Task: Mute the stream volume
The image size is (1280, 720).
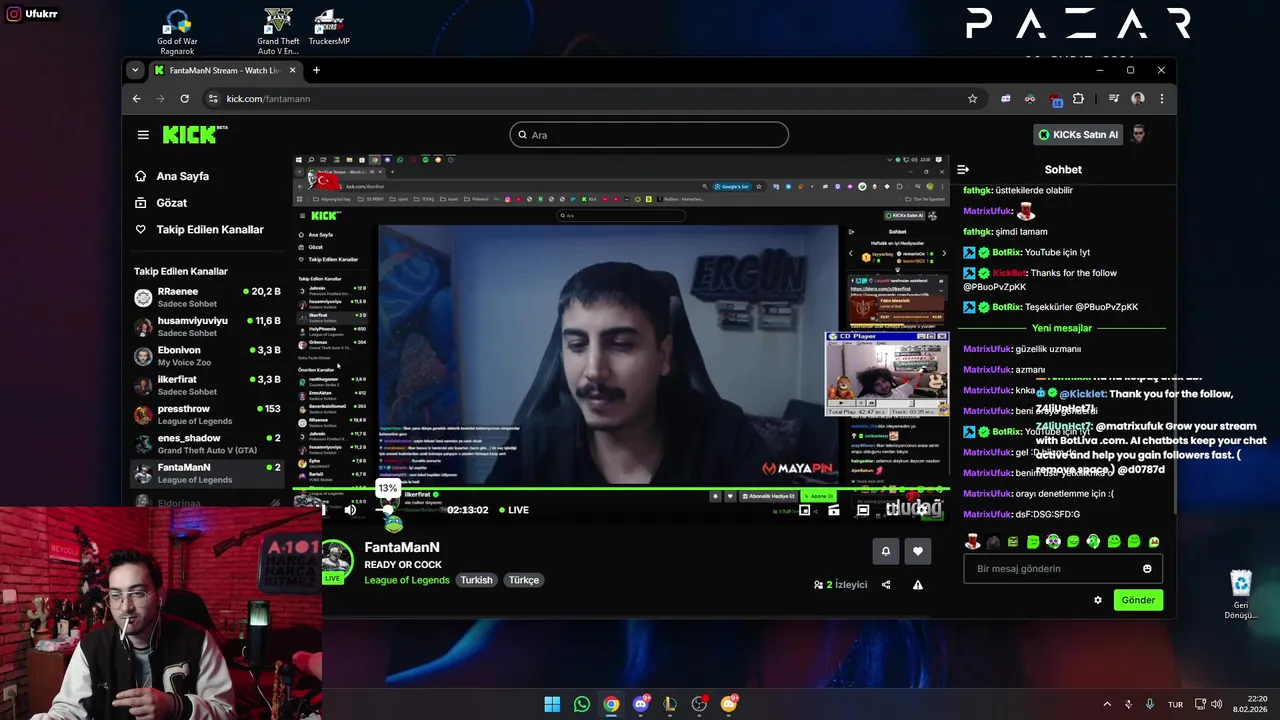Action: [350, 510]
